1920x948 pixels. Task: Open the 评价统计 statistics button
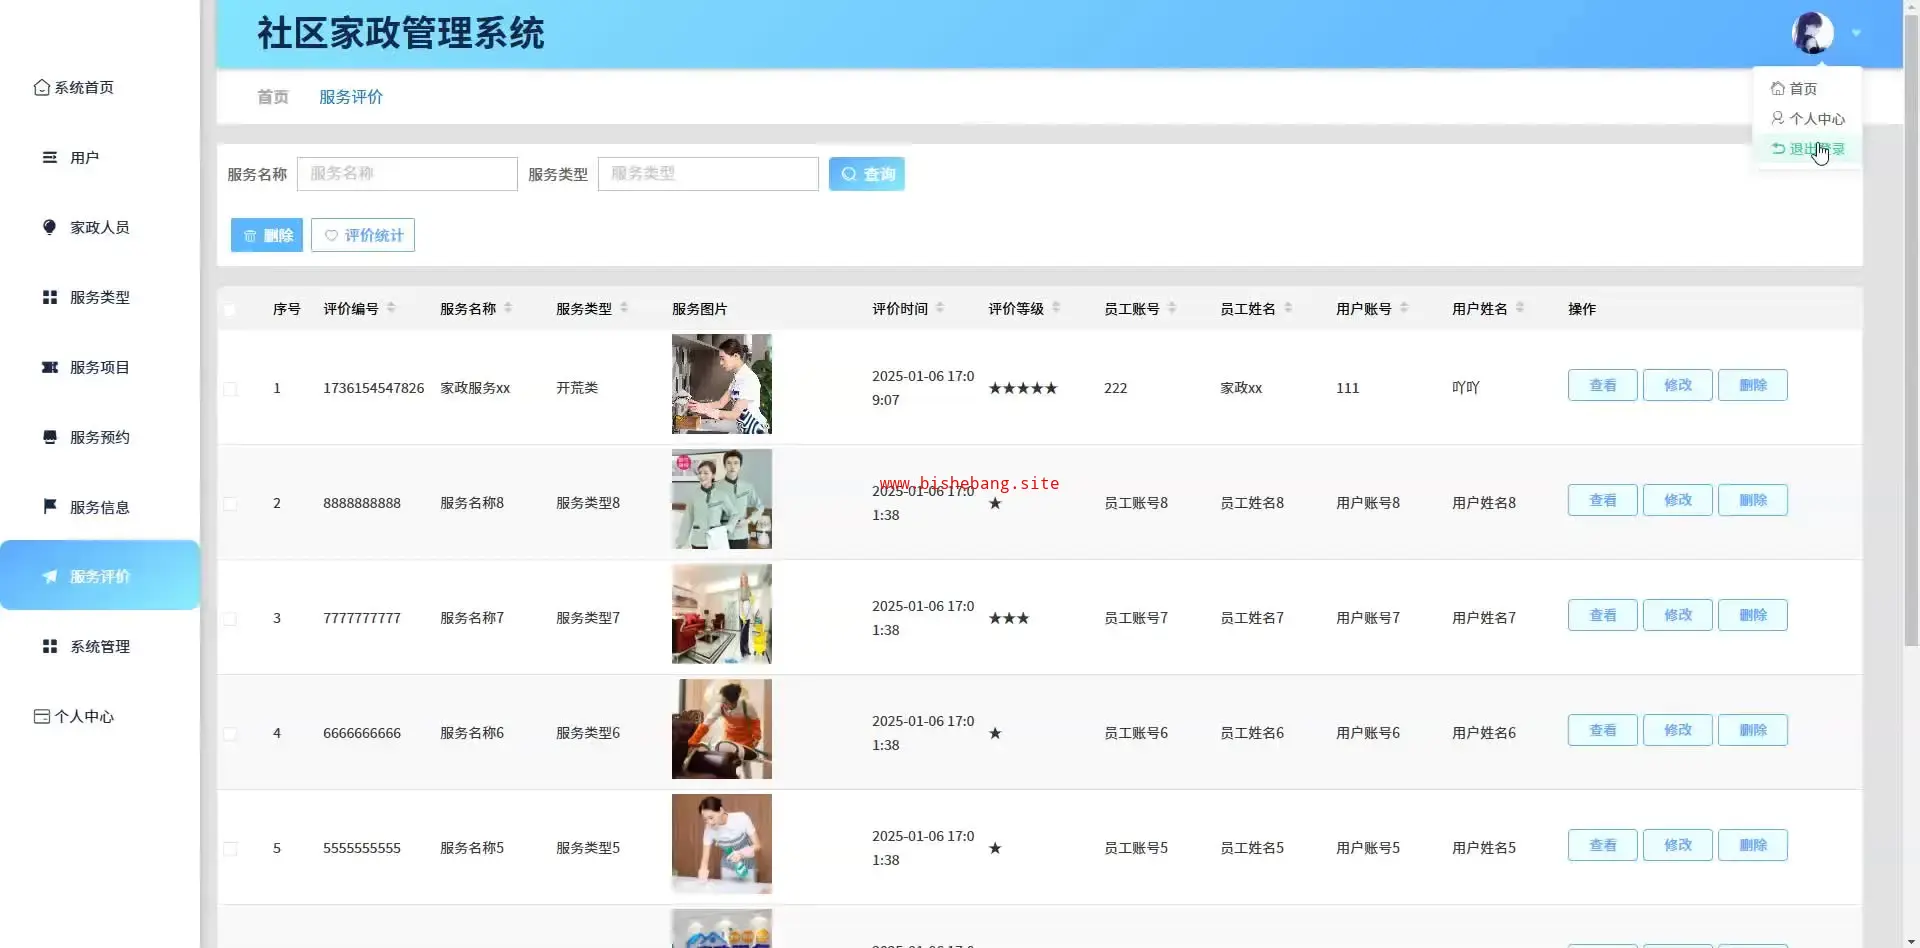[x=363, y=236]
